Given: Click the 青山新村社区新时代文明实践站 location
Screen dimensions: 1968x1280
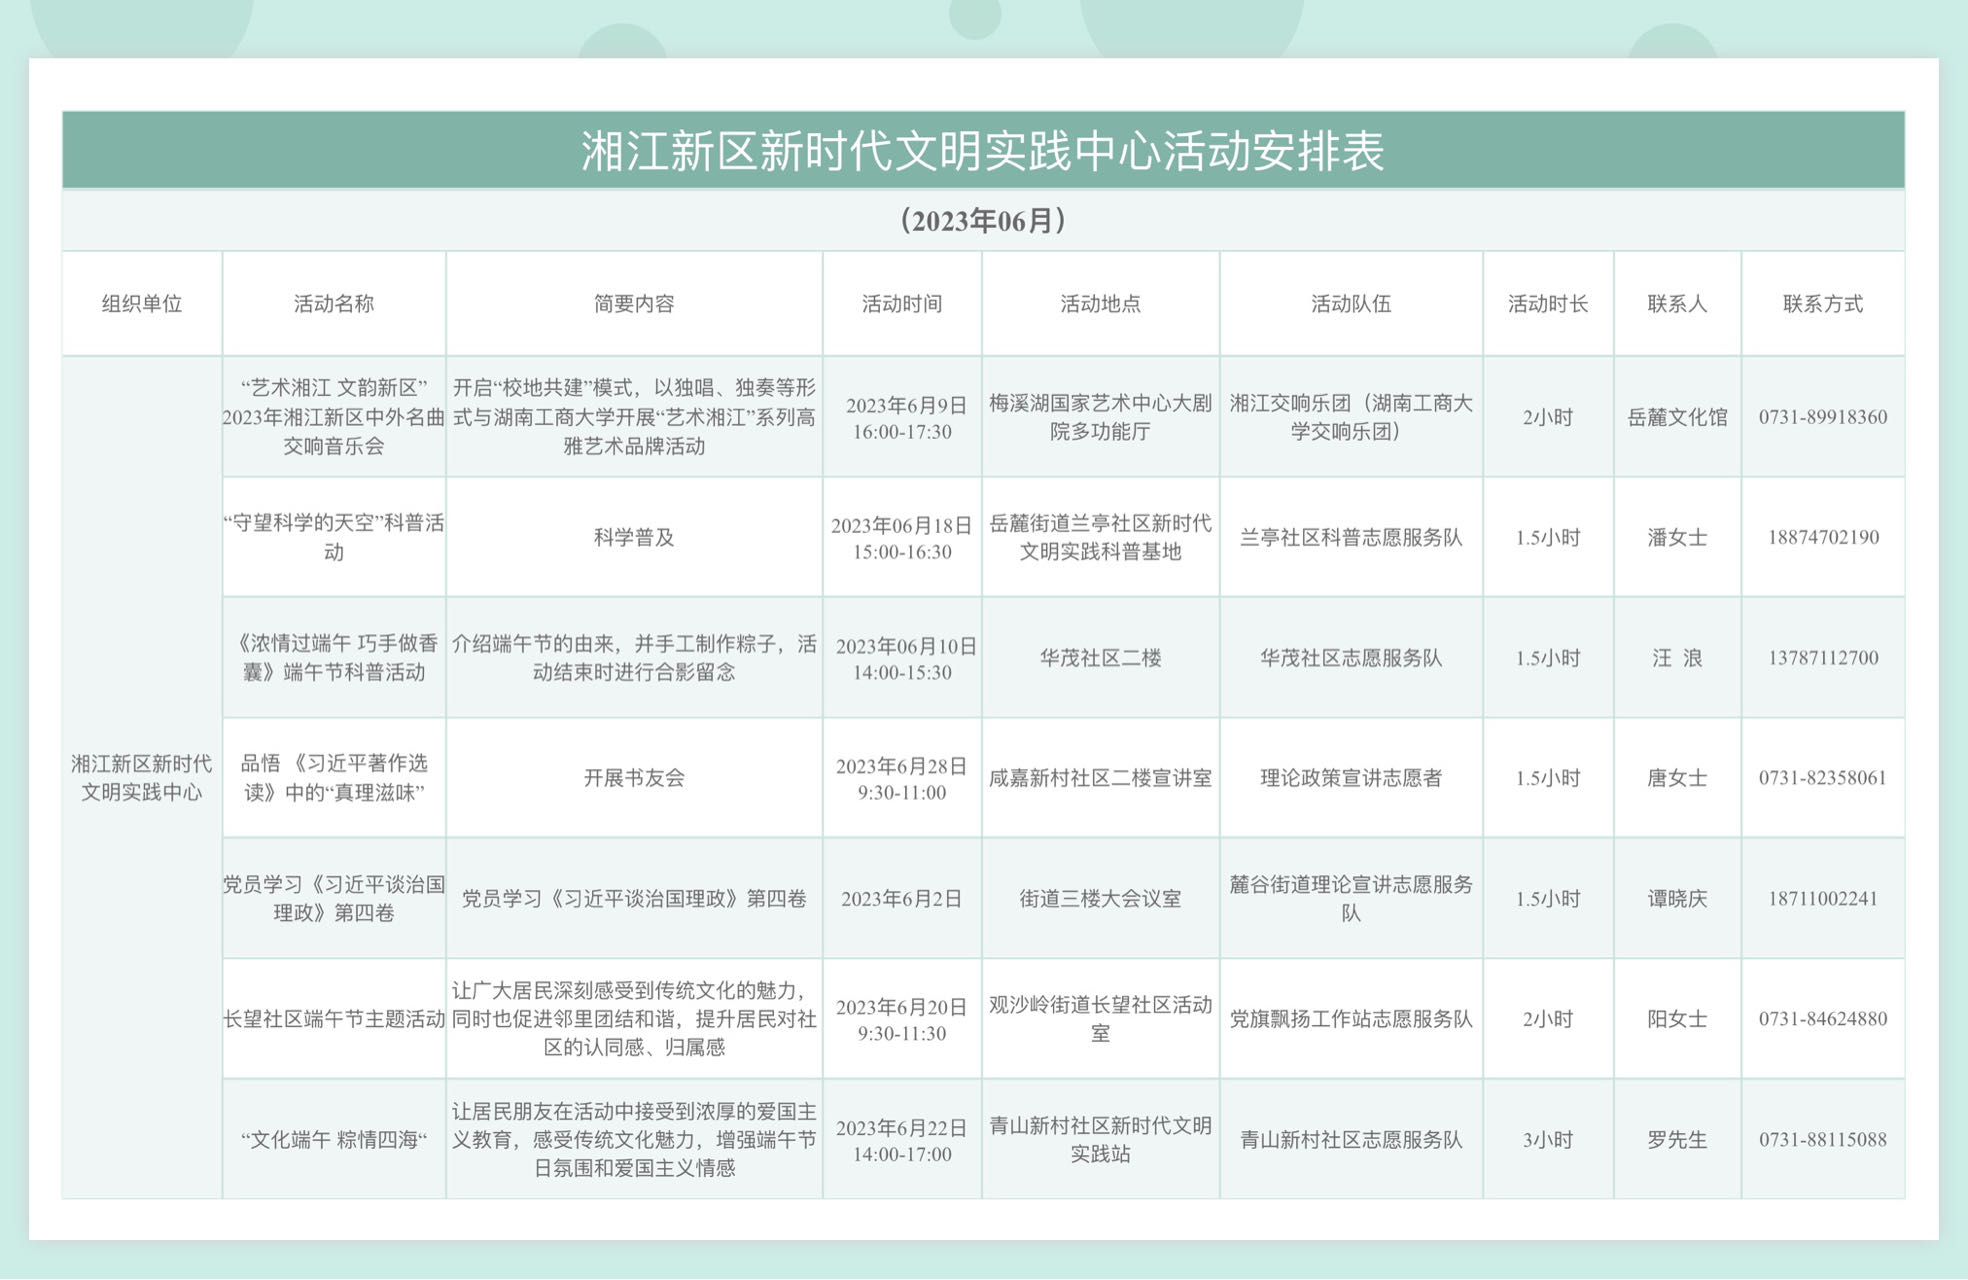Looking at the screenshot, I should (1101, 1139).
